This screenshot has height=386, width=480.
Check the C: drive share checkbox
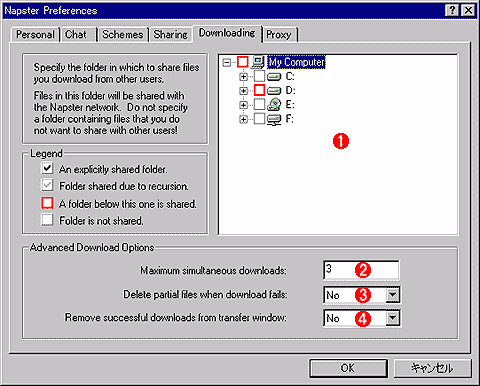point(259,76)
